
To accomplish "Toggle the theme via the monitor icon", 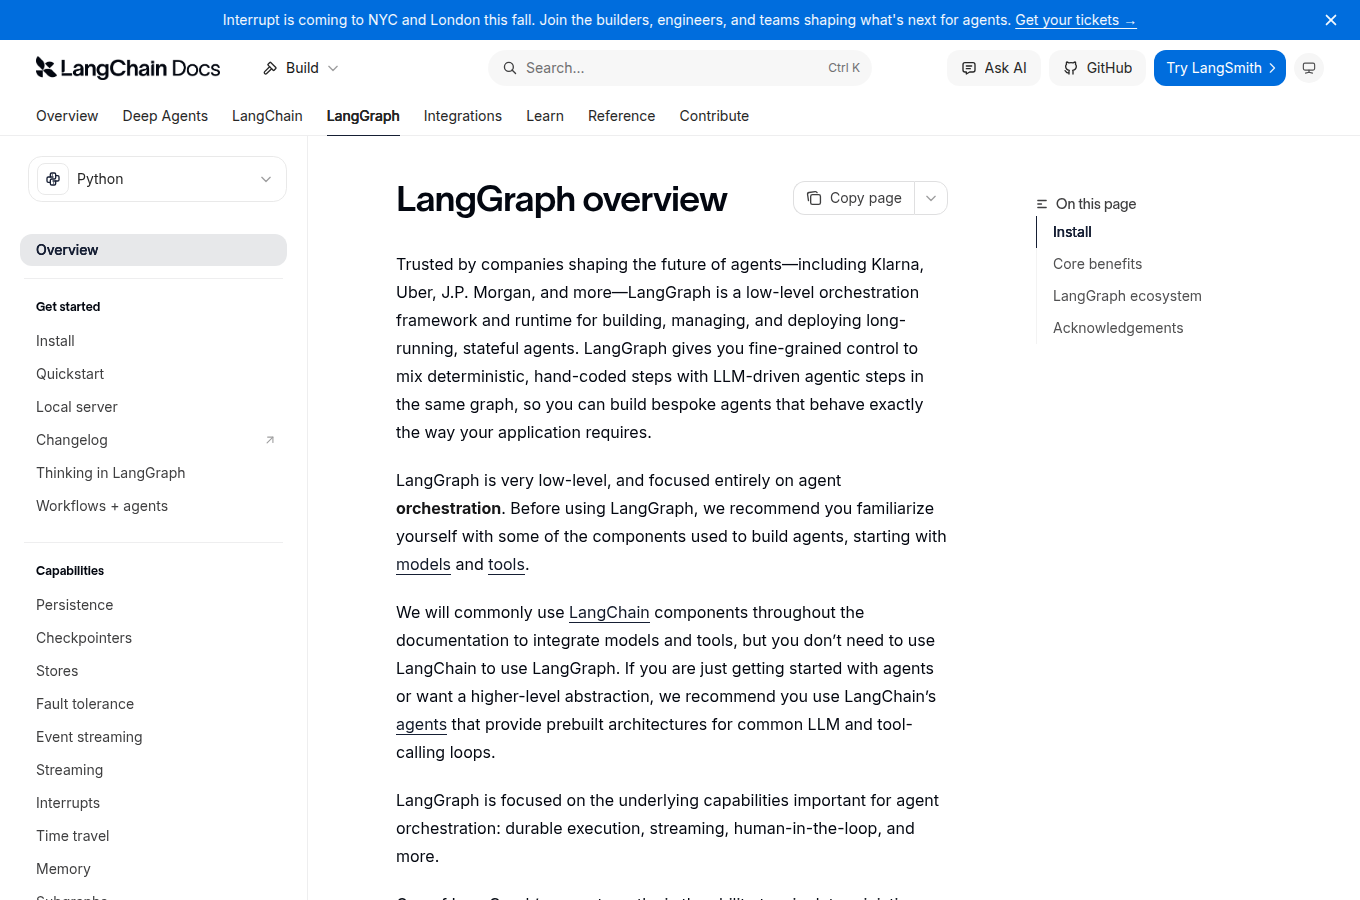I will [1309, 68].
